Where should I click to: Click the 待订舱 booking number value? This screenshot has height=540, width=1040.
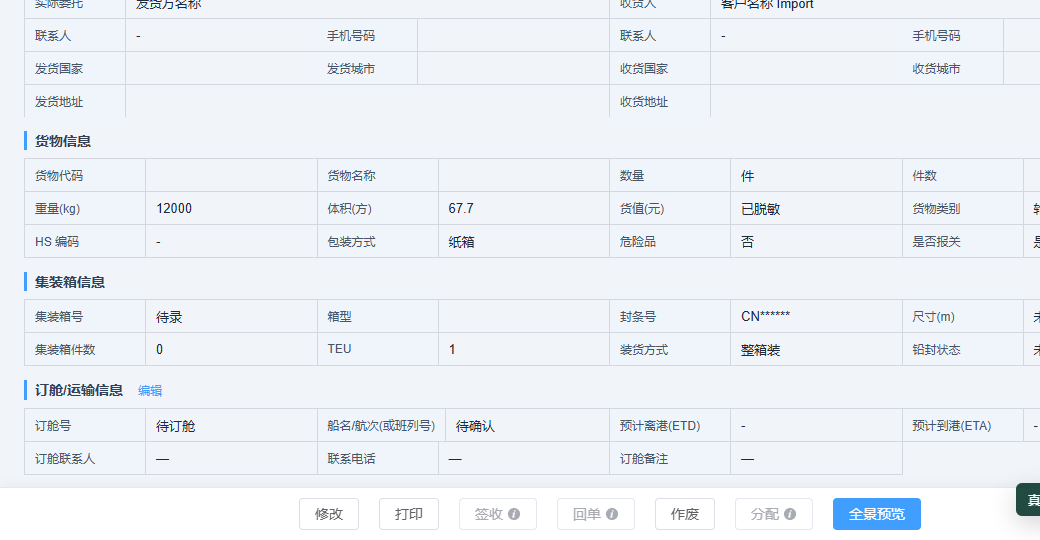point(176,426)
